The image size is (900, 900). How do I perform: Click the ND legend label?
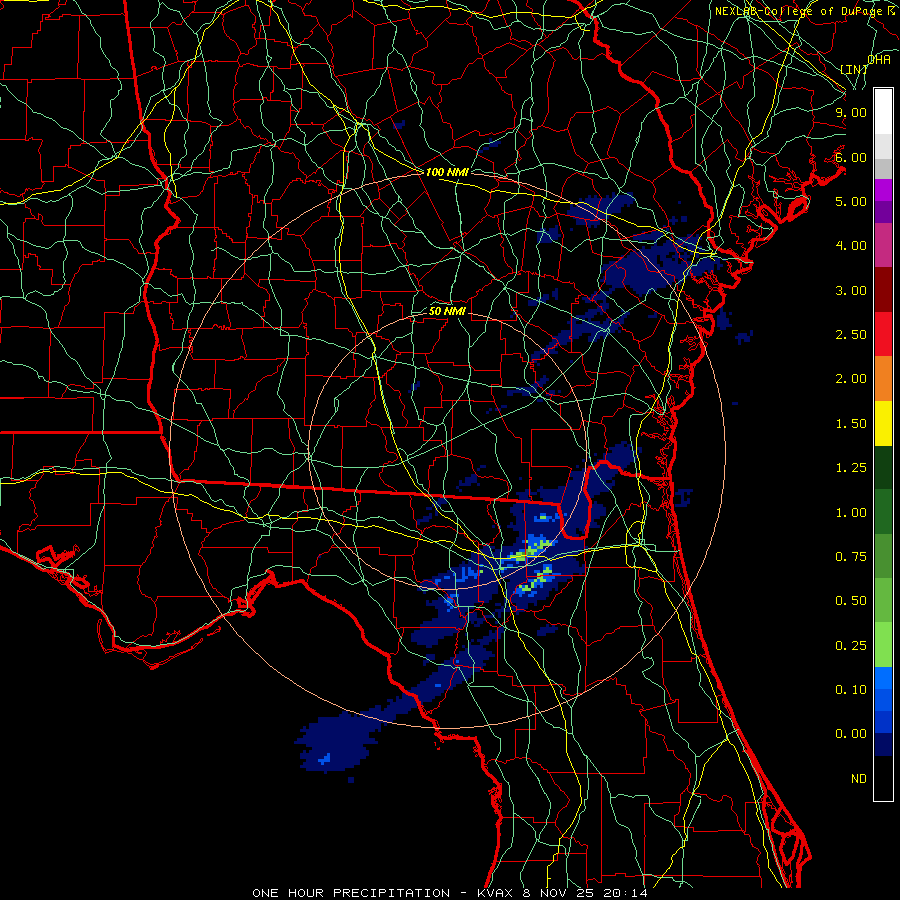pyautogui.click(x=859, y=779)
